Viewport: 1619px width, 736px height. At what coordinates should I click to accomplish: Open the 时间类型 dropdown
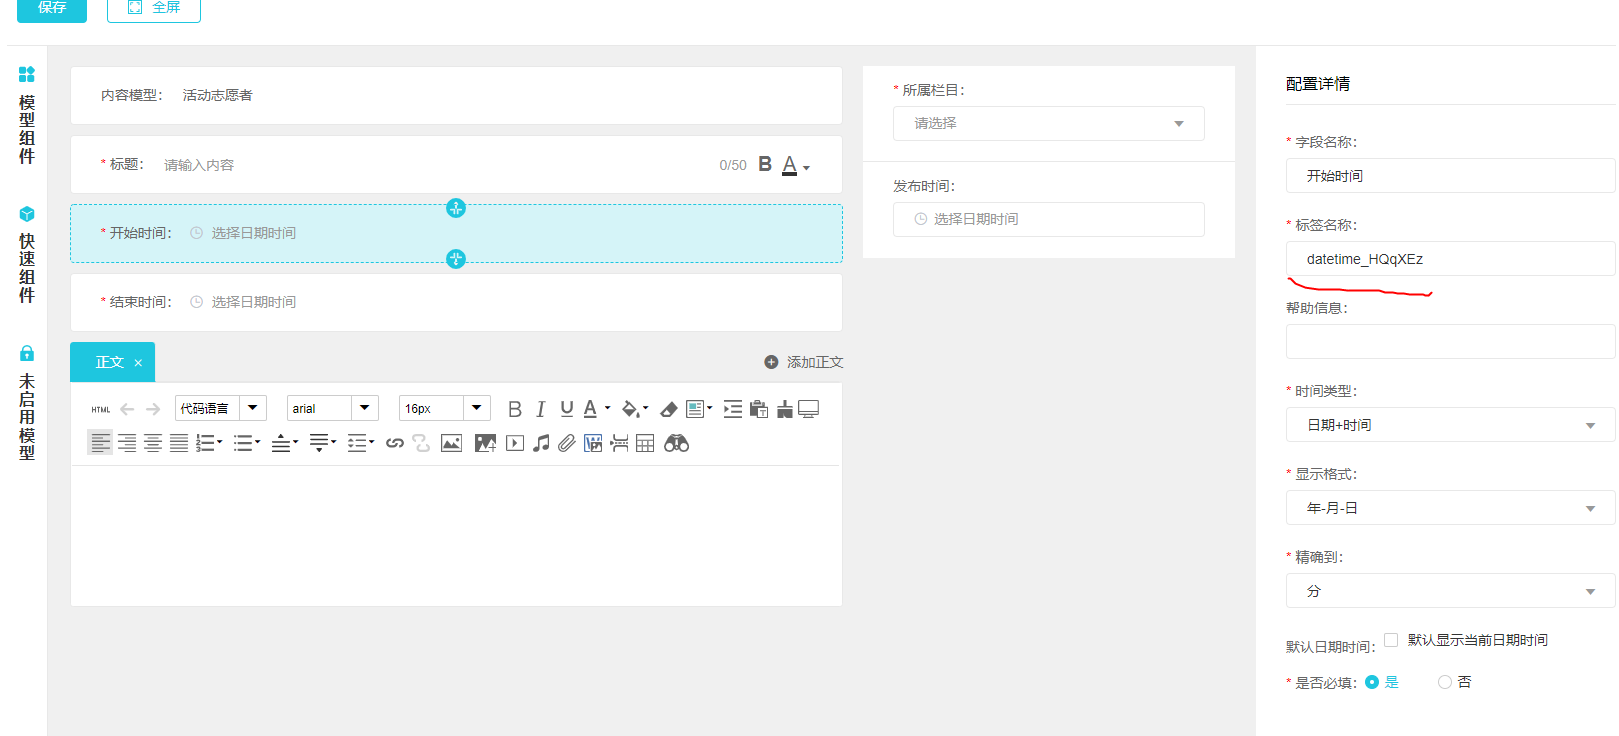[x=1450, y=425]
